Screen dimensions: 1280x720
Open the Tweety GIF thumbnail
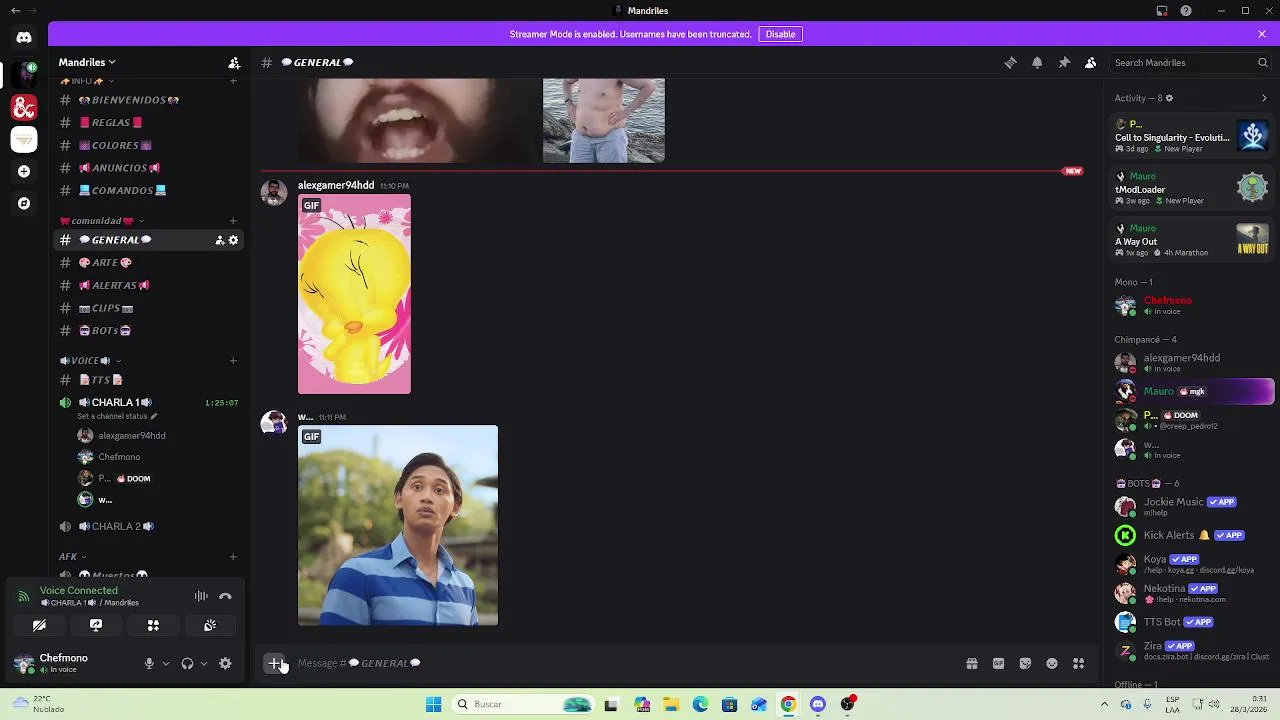pyautogui.click(x=354, y=294)
